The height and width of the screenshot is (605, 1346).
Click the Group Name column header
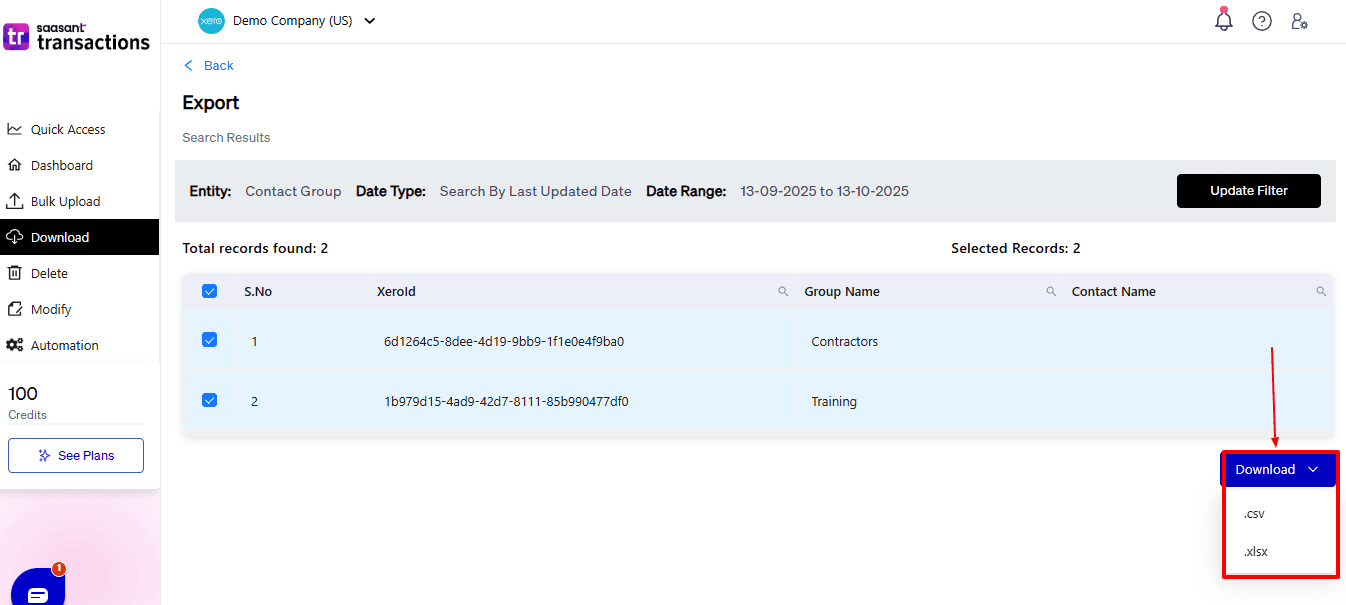point(842,292)
